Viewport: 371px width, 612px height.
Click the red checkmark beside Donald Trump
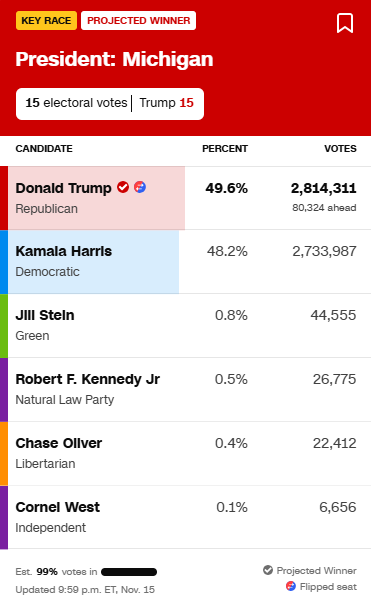coord(123,187)
